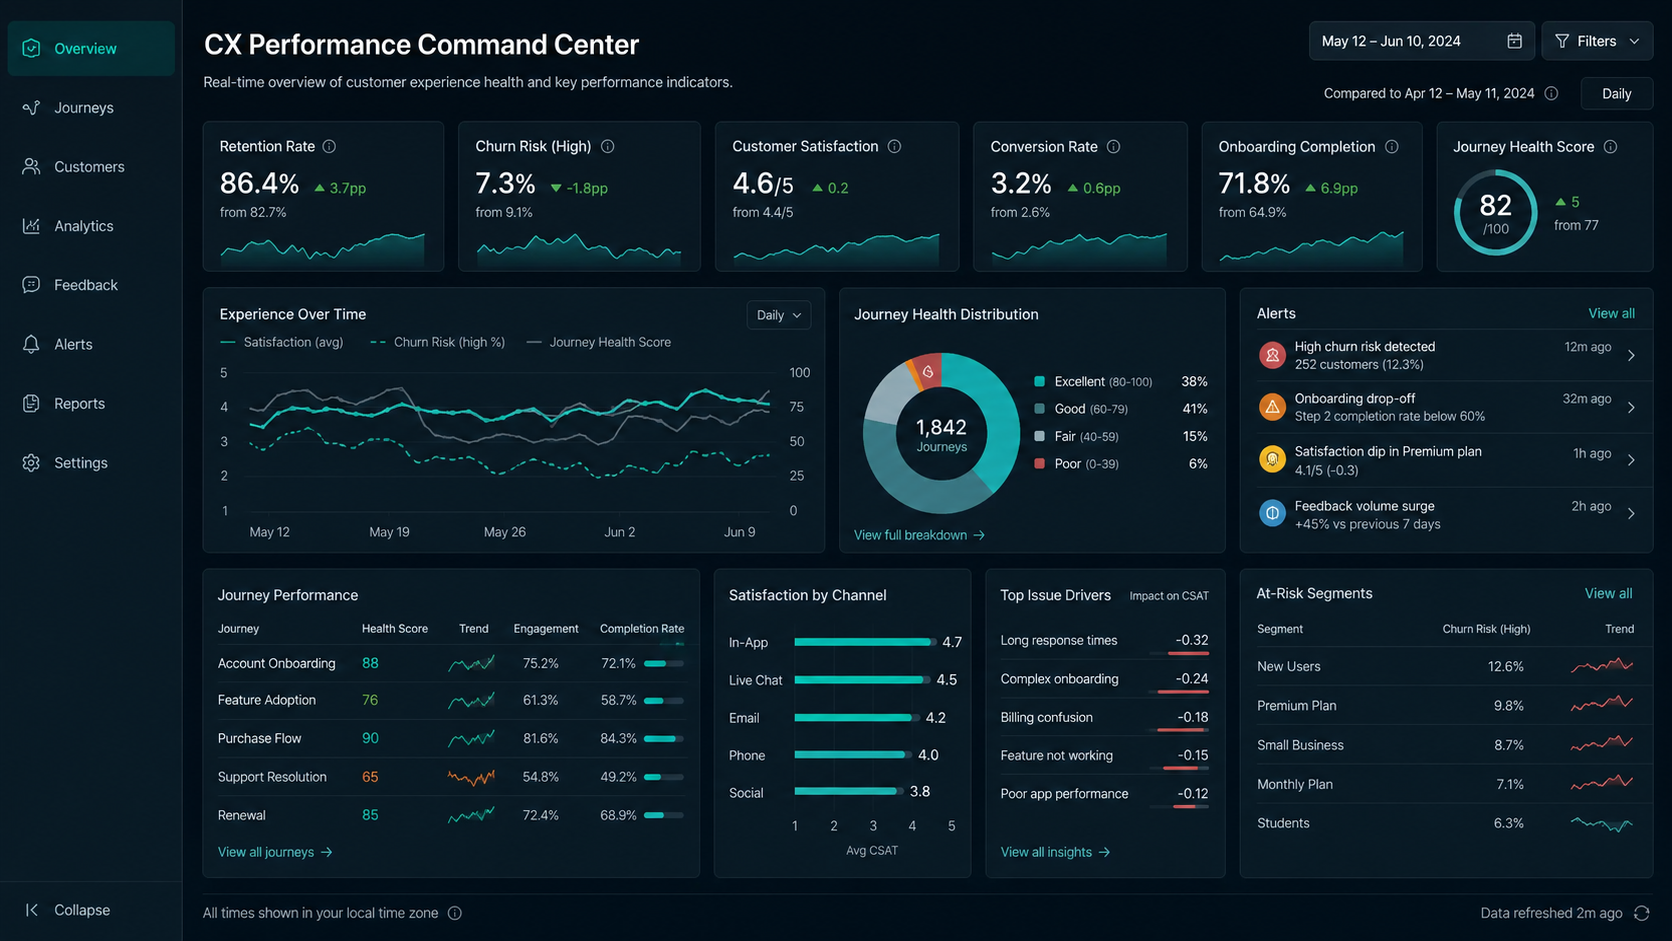
Task: Go to Customers in the sidebar menu
Action: [91, 166]
